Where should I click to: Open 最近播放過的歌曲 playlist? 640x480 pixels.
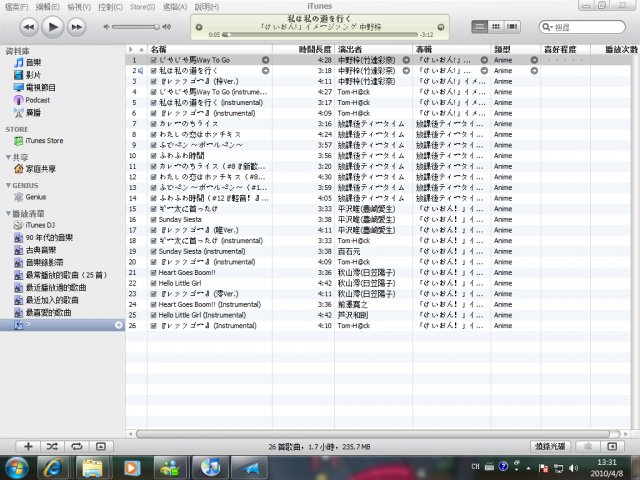click(50, 288)
